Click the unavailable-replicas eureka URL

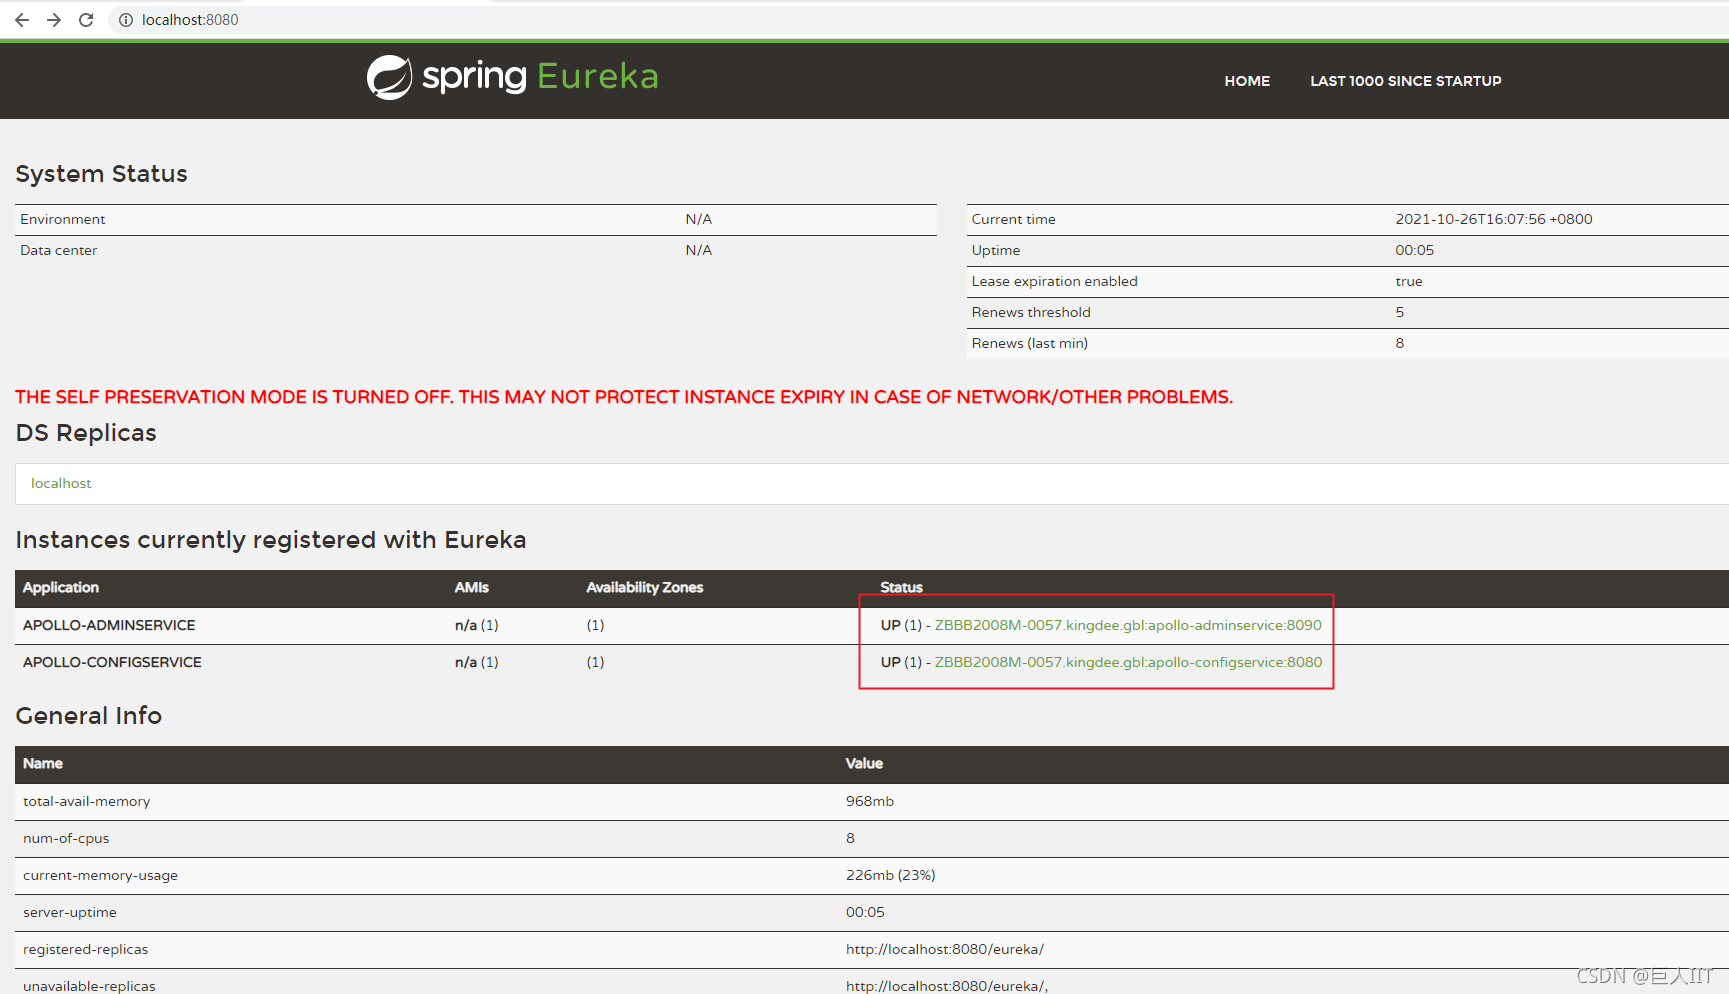click(x=945, y=985)
